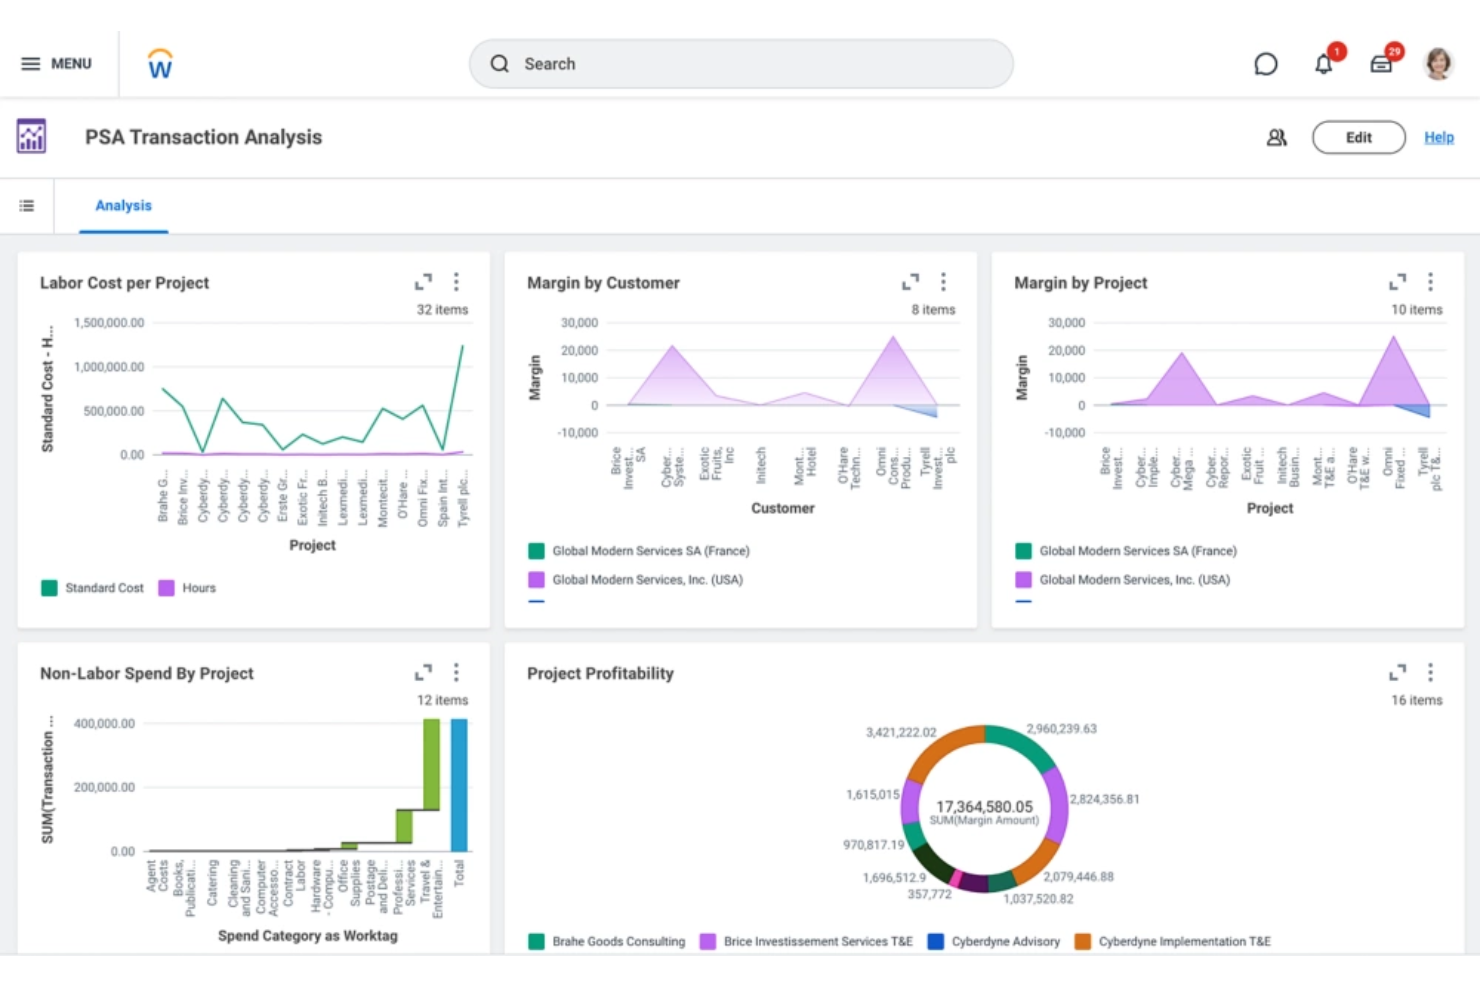The height and width of the screenshot is (987, 1480).
Task: Toggle the Hours series in Labor Cost legend
Action: [187, 587]
